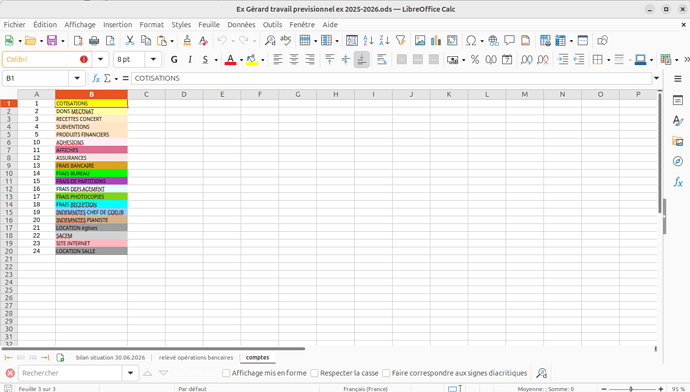The image size is (690, 392).
Task: Click sidebar settings hamburger button
Action: (x=678, y=79)
